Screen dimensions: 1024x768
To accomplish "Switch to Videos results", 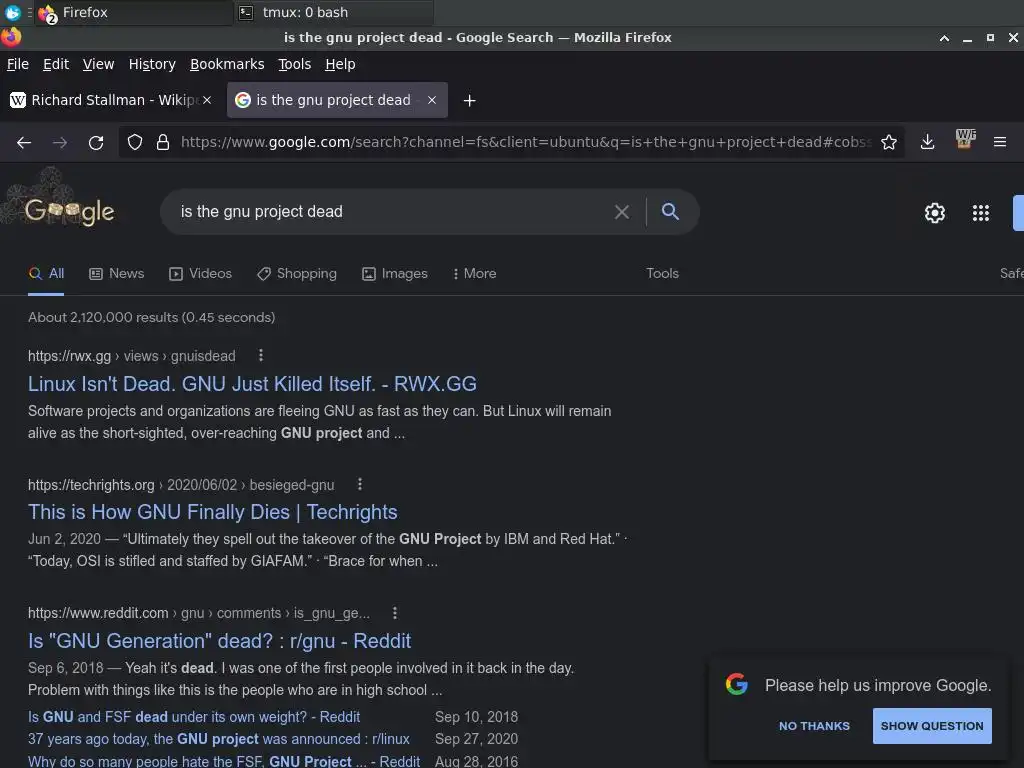I will coord(200,274).
